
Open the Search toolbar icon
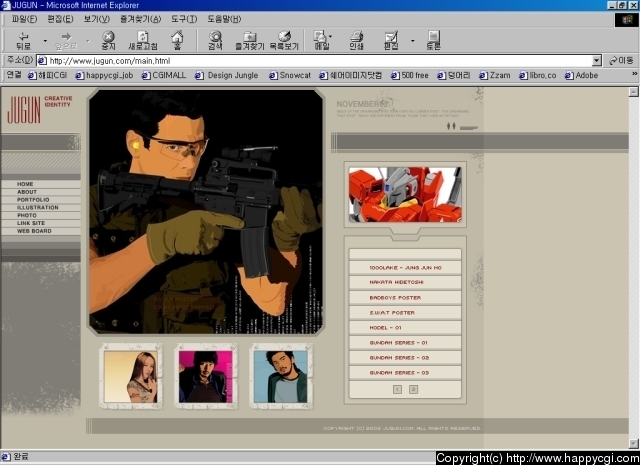pos(215,40)
